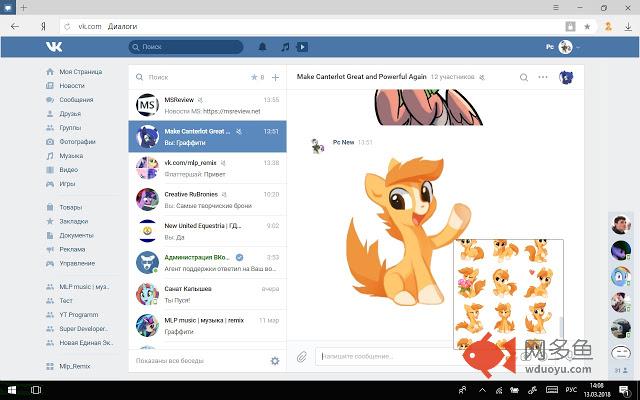Go back with browser back arrow
Screen dimensions: 640x400
point(15,26)
